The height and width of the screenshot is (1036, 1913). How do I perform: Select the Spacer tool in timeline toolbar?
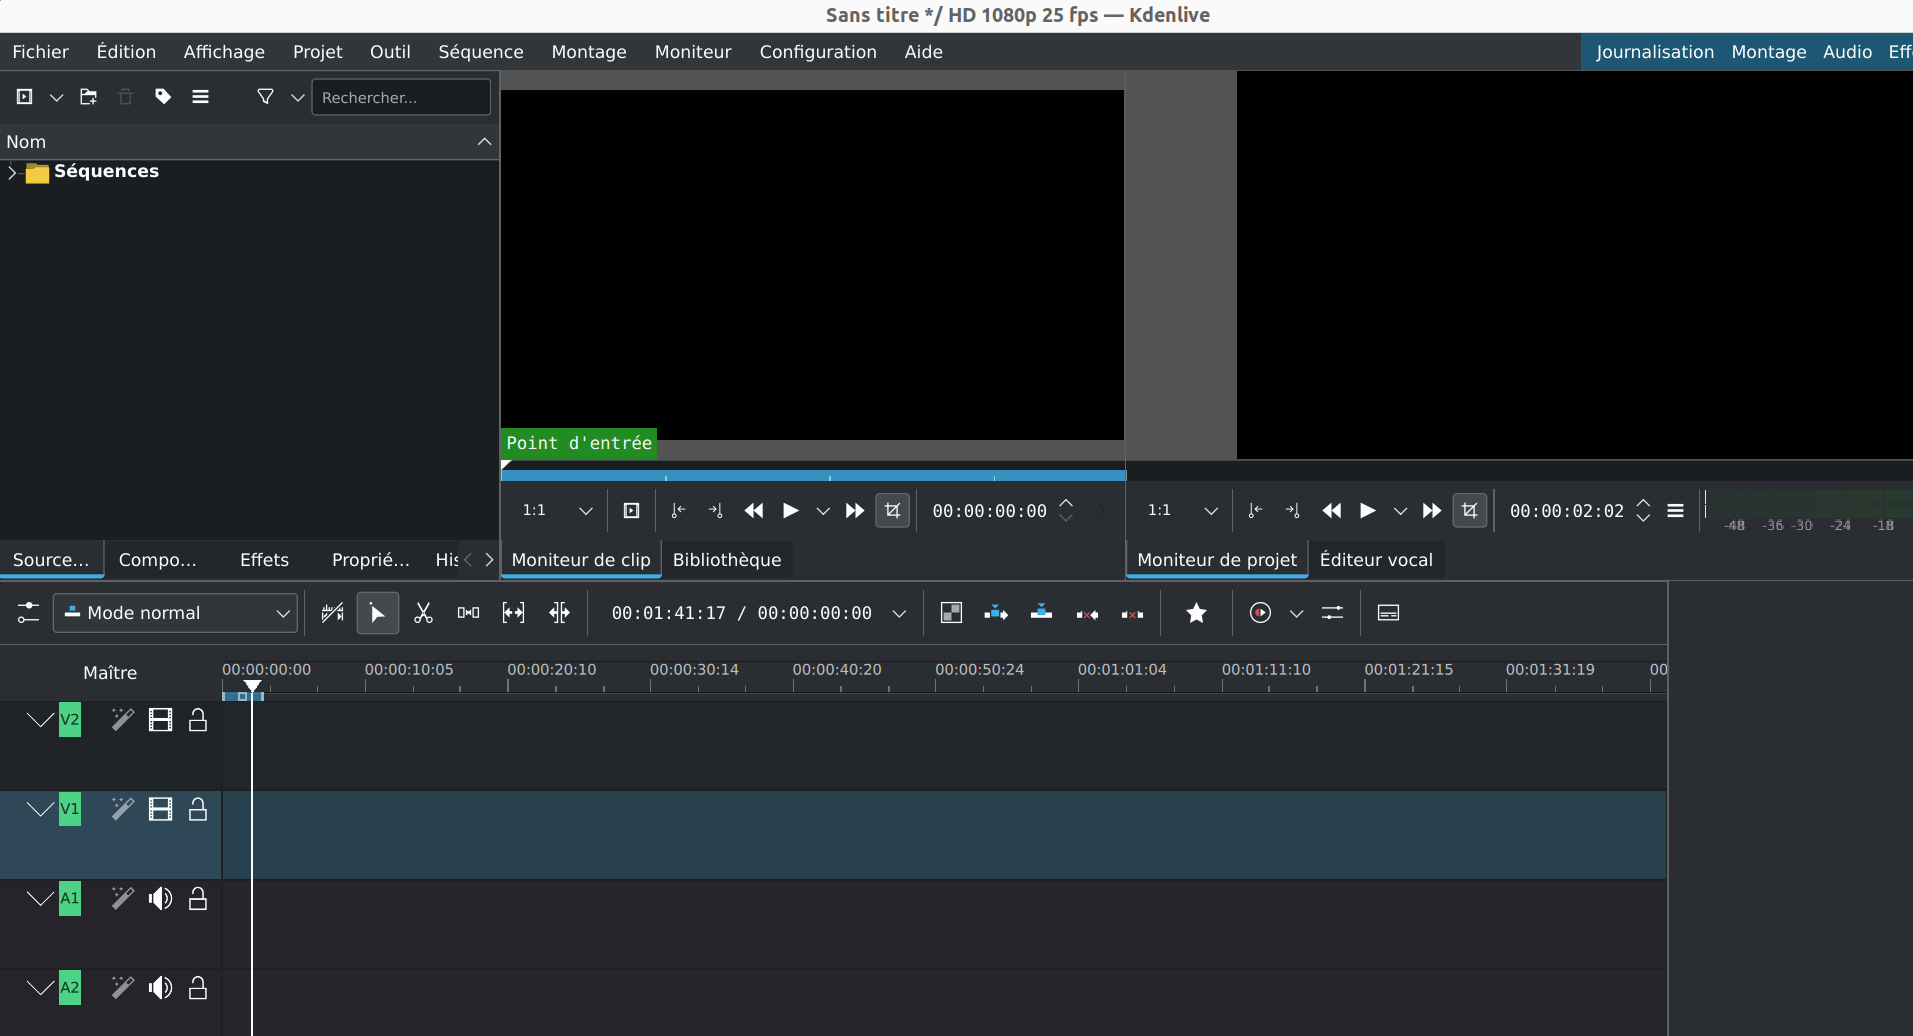(x=468, y=613)
